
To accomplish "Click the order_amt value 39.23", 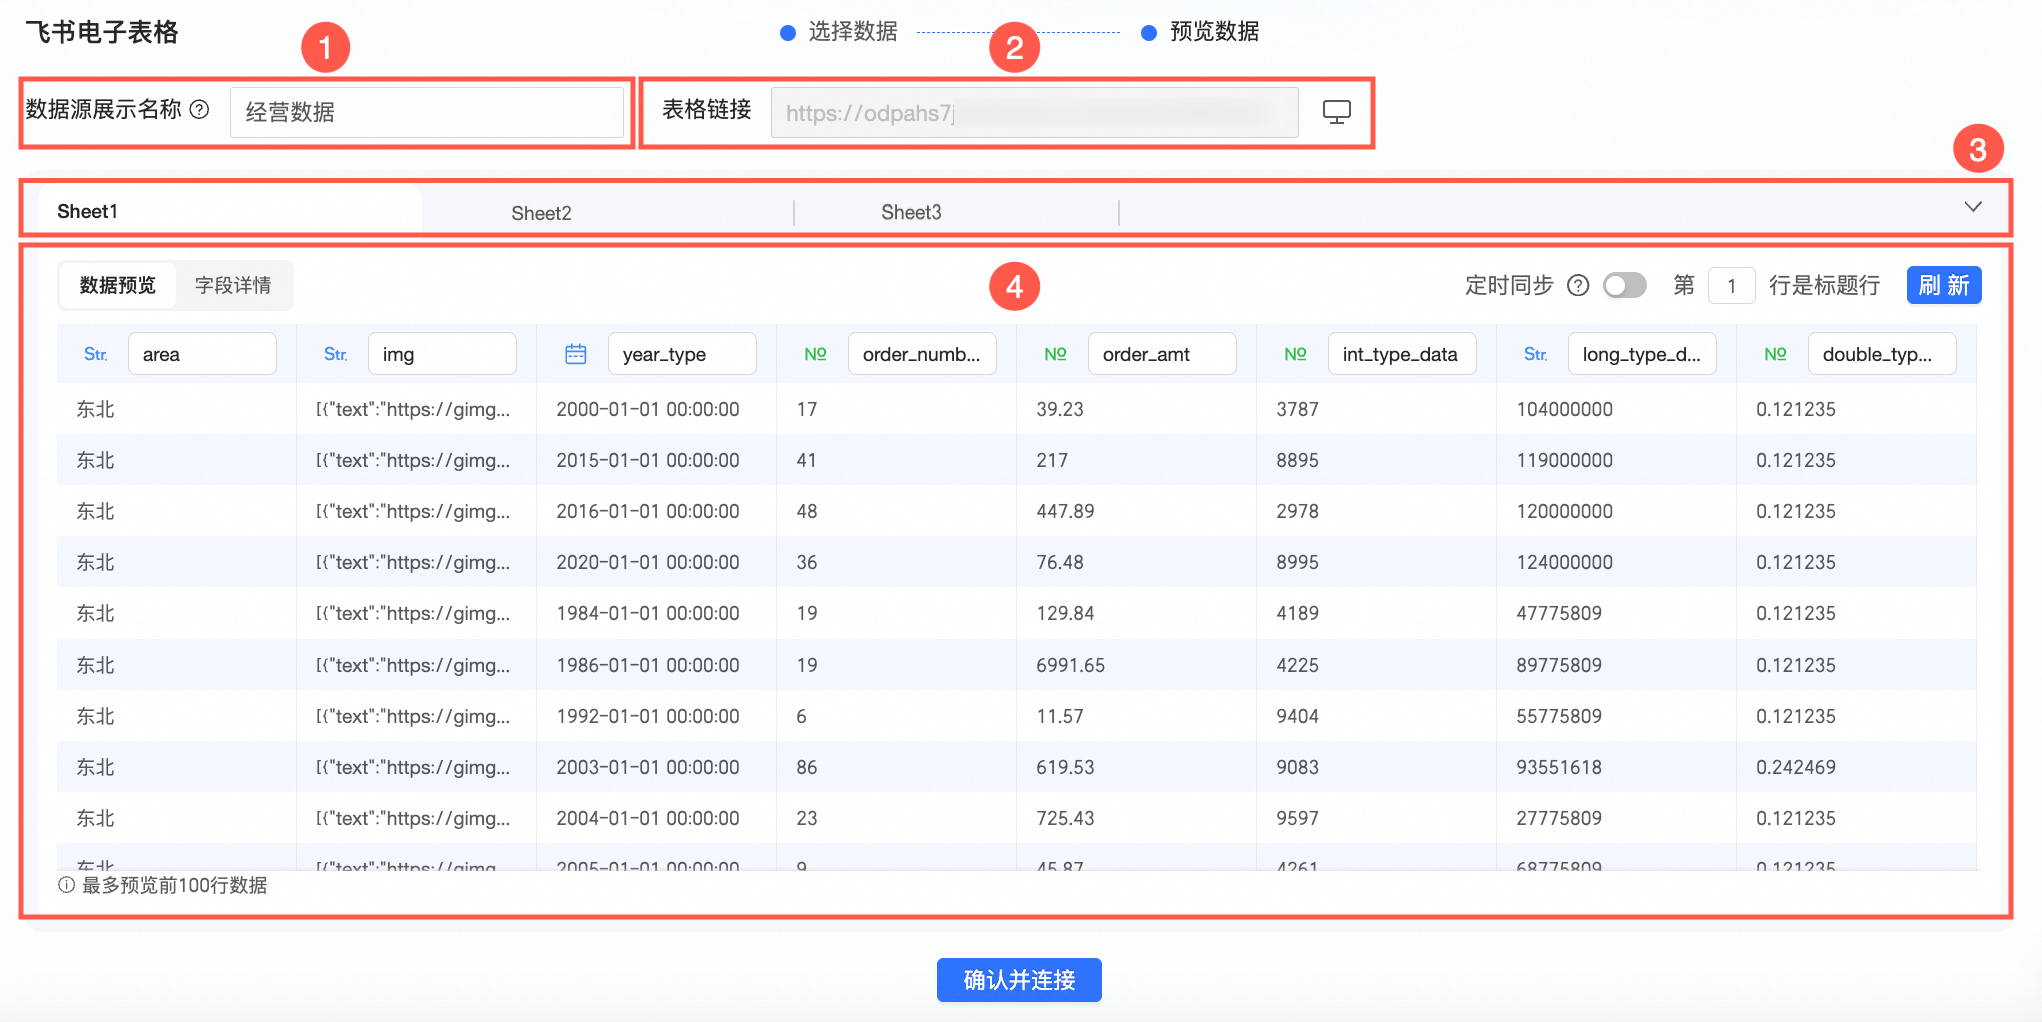I will [x=1060, y=409].
